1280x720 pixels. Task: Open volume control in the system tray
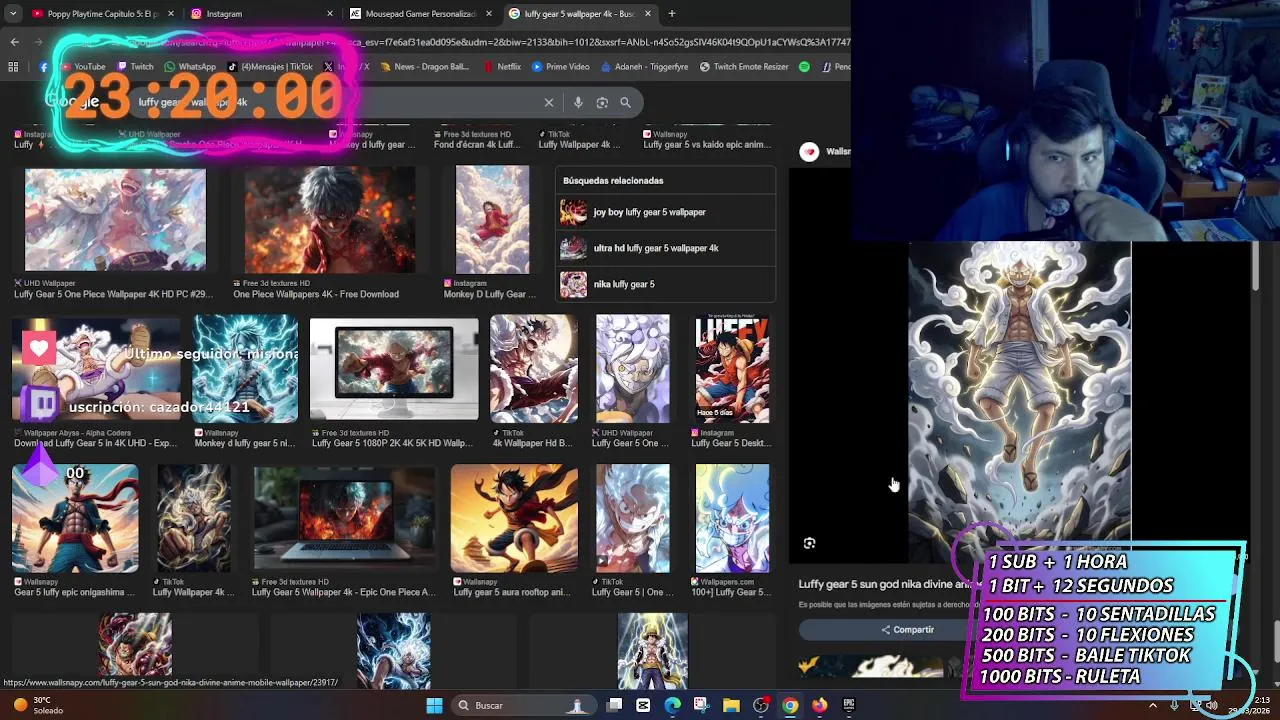(1212, 705)
